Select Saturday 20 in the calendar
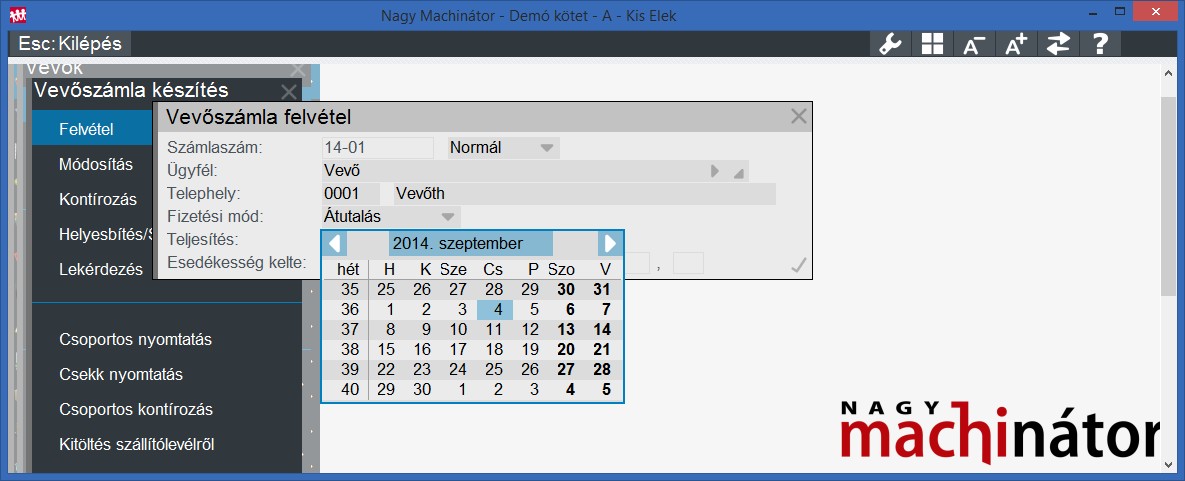This screenshot has height=481, width=1185. click(x=565, y=350)
